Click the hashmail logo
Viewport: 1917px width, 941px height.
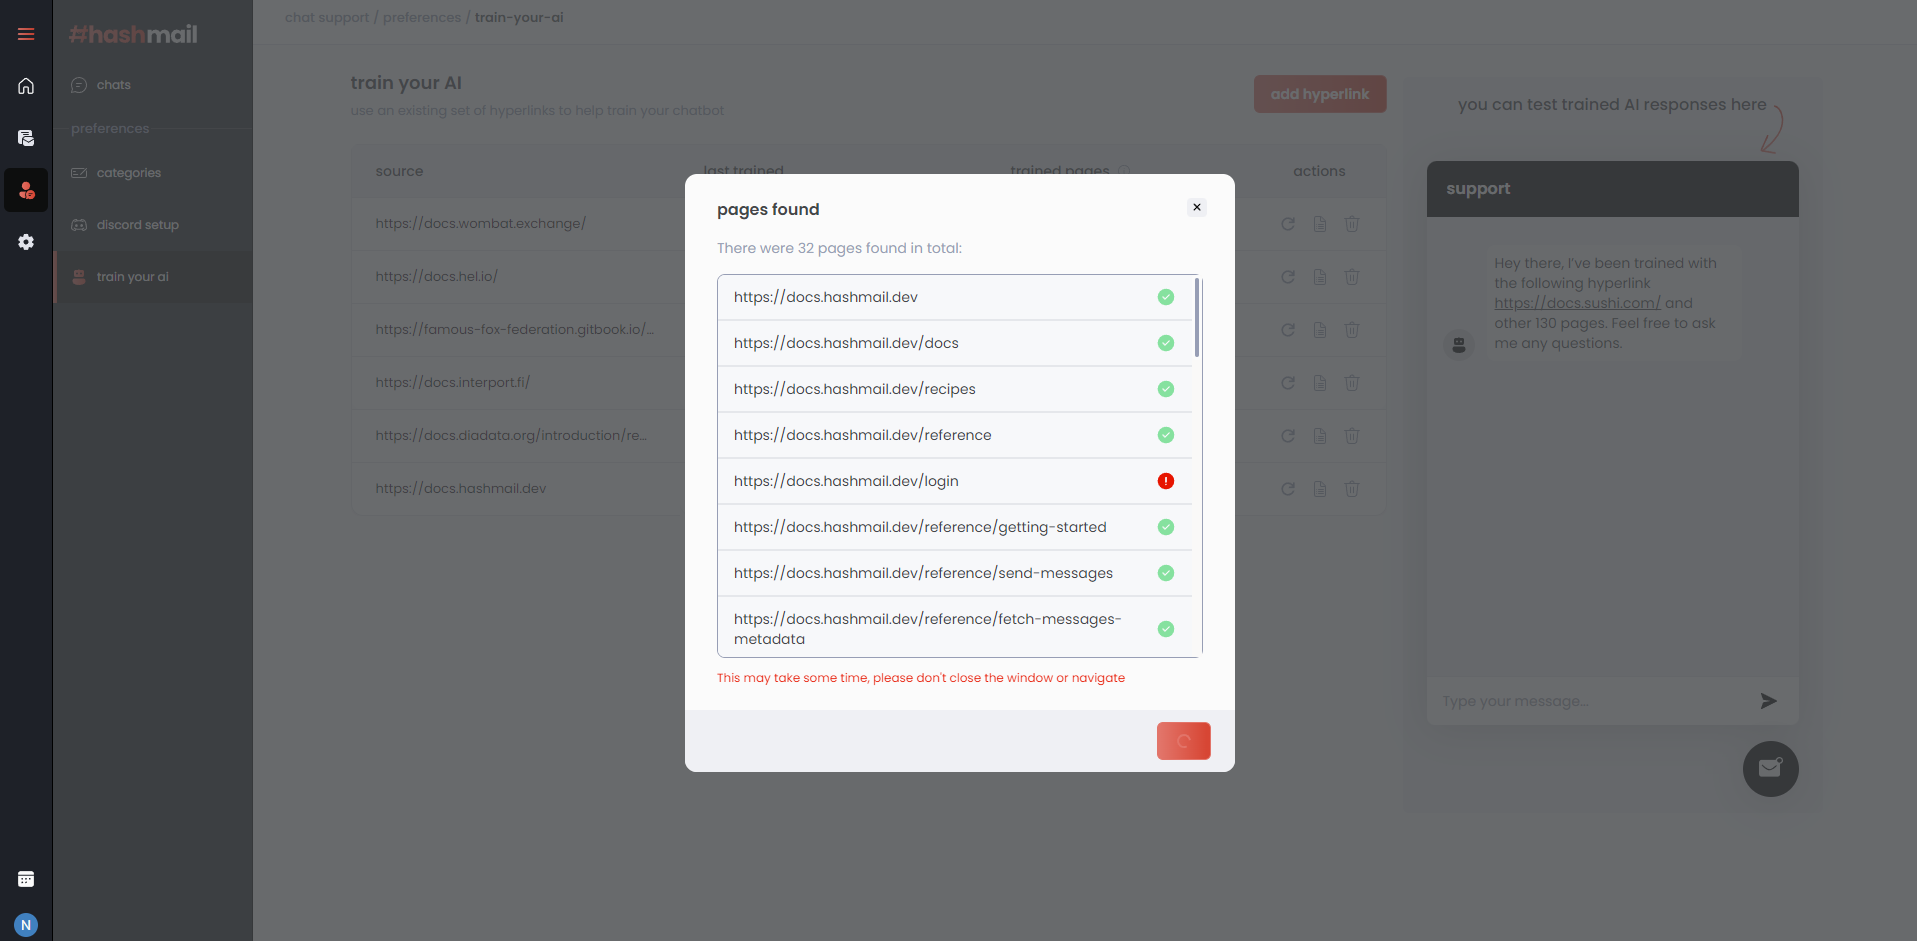[133, 34]
